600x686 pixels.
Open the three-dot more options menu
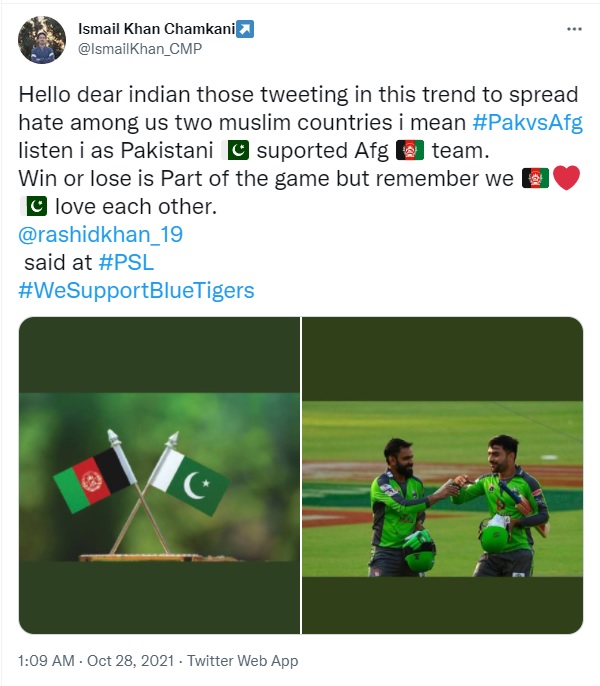[574, 29]
